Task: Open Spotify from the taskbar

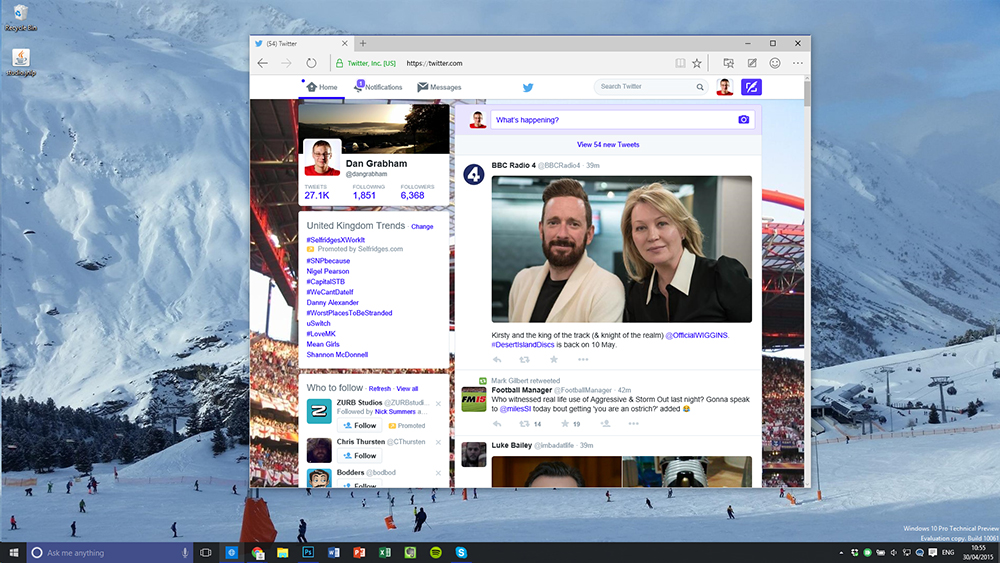Action: click(x=436, y=553)
